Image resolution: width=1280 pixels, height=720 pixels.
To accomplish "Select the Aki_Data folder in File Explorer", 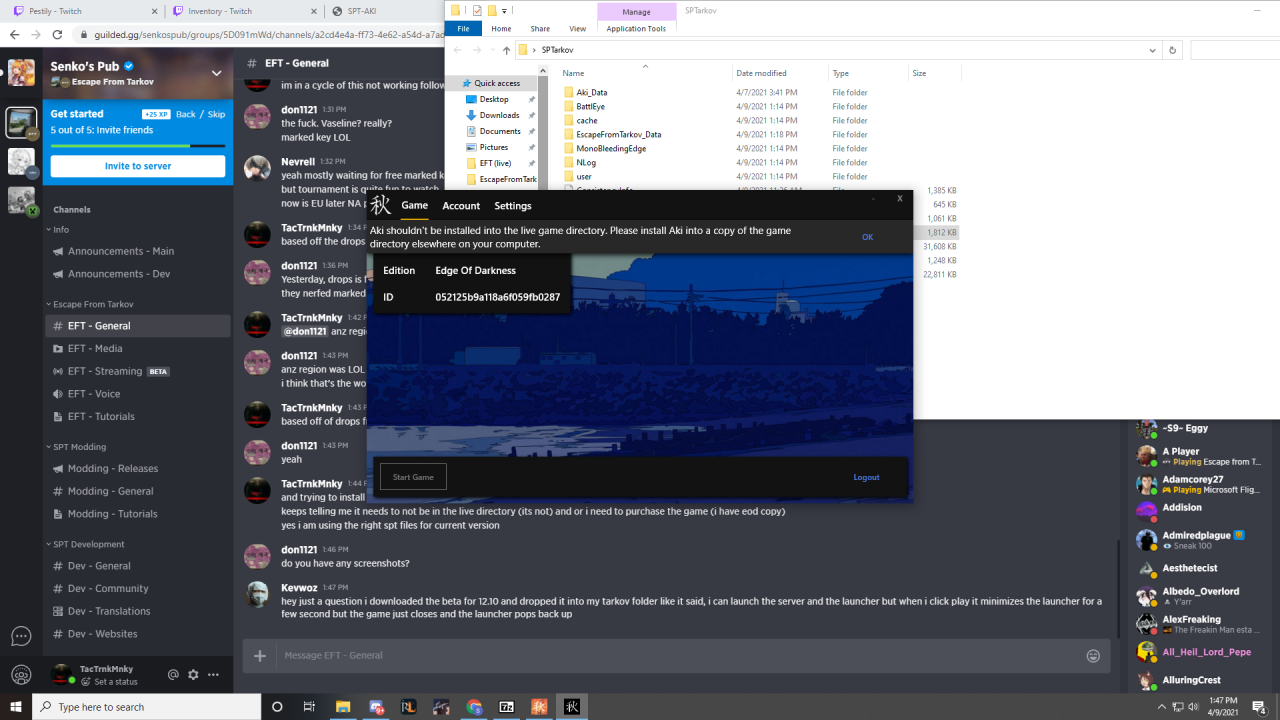I will [x=592, y=92].
